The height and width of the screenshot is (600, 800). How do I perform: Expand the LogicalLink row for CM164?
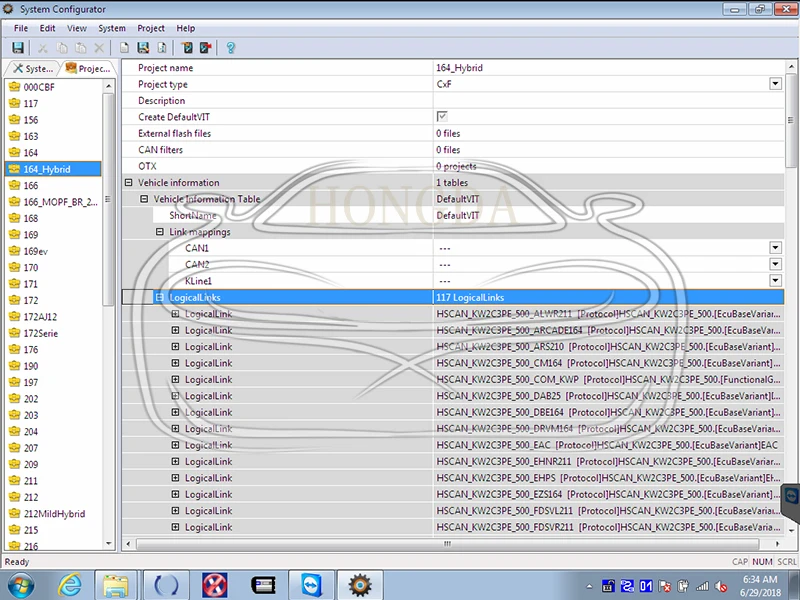176,363
